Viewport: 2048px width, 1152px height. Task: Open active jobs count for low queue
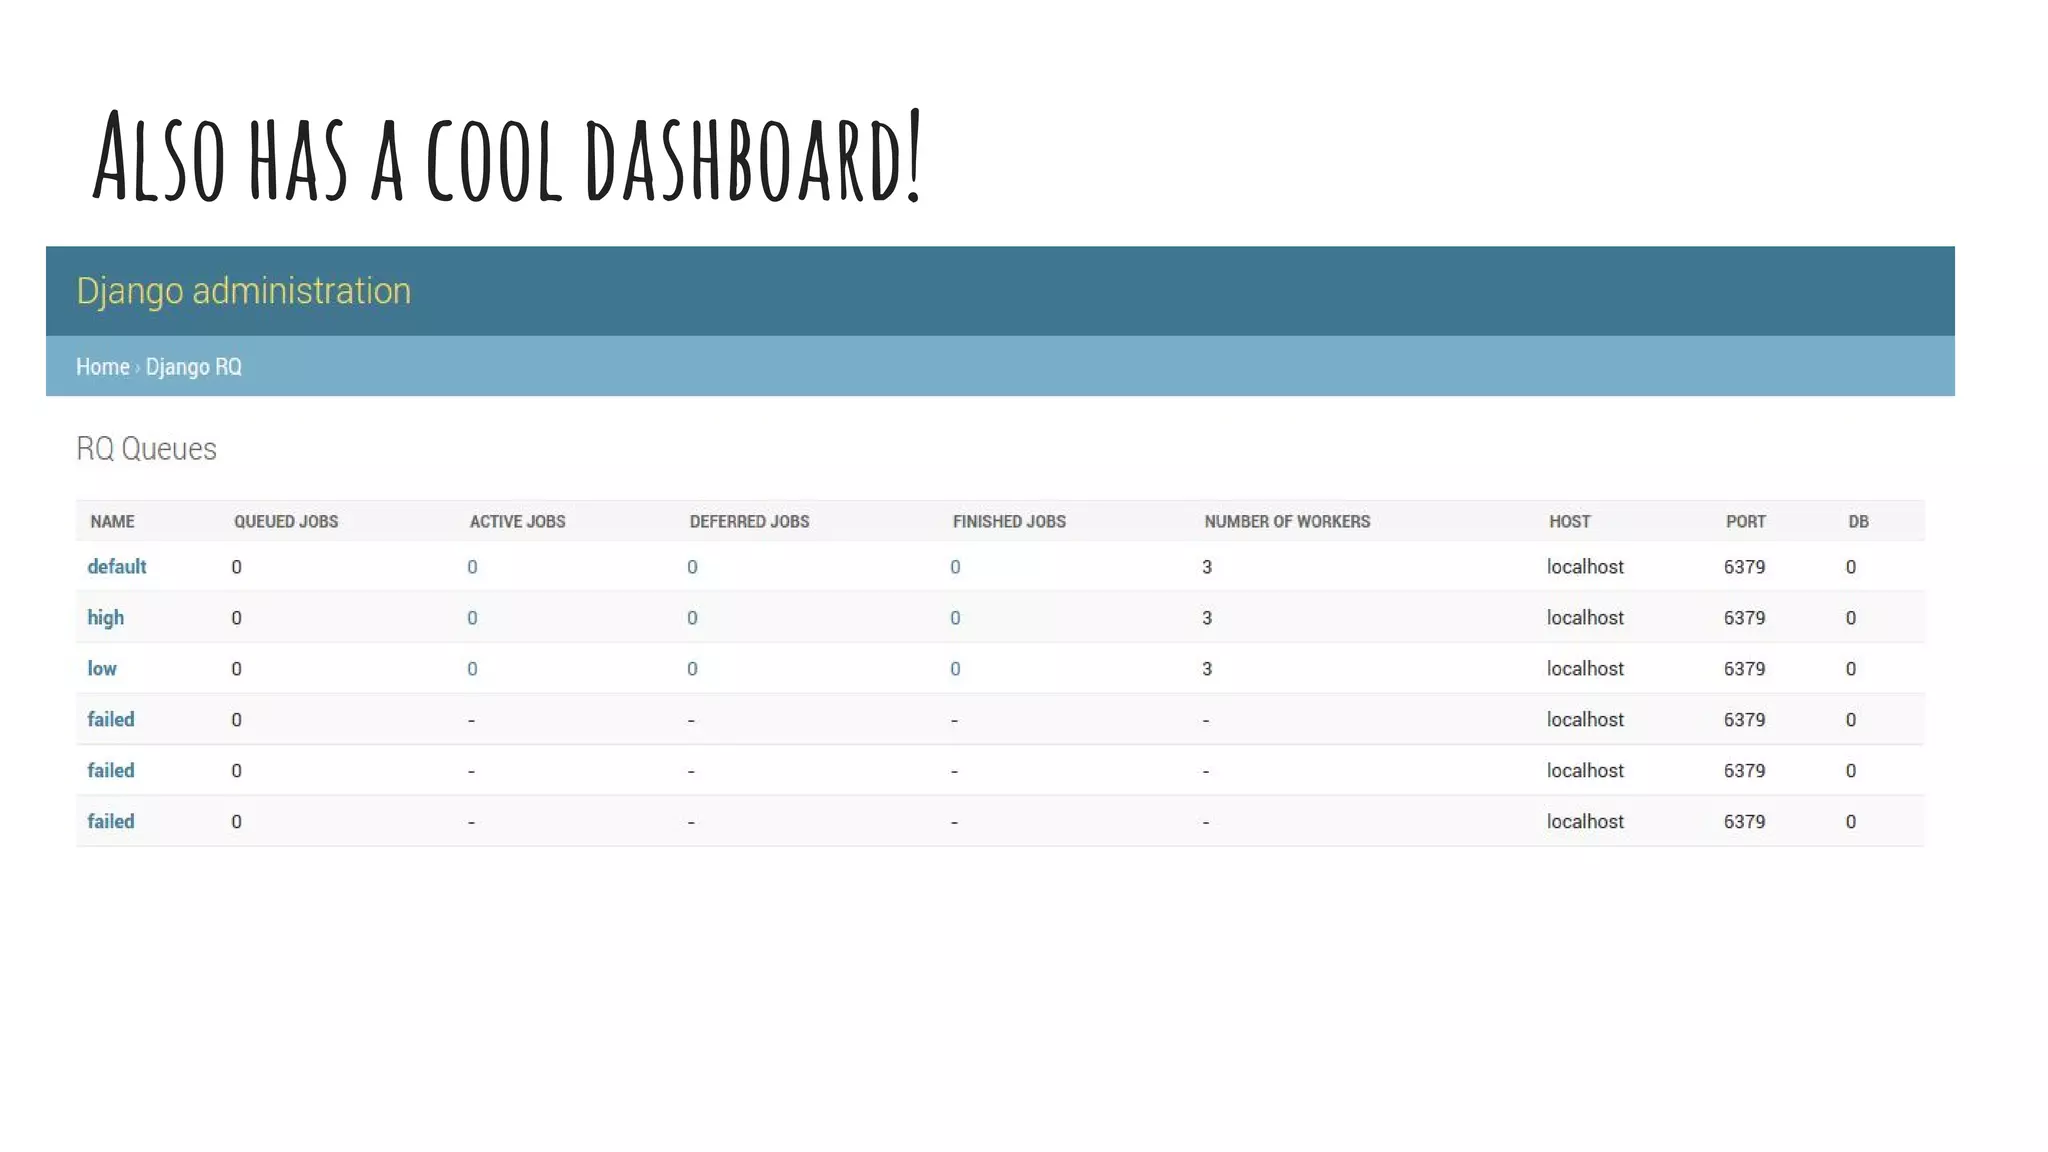pyautogui.click(x=472, y=669)
